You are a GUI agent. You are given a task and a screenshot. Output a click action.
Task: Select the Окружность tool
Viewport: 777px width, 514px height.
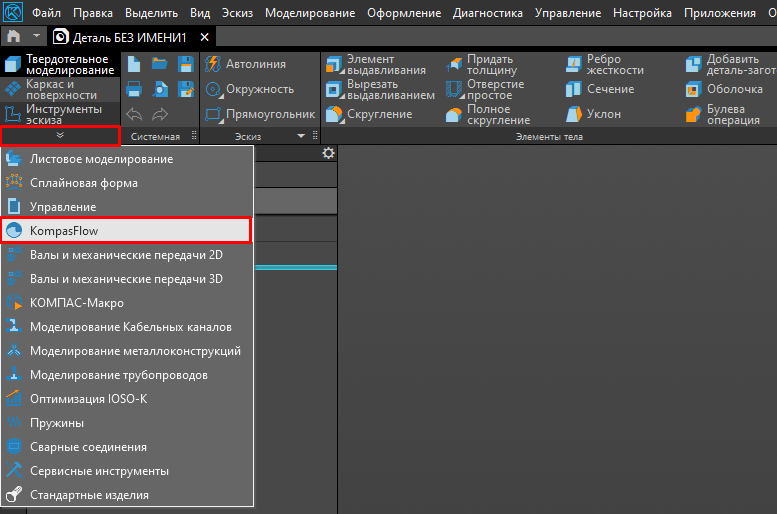pyautogui.click(x=250, y=89)
